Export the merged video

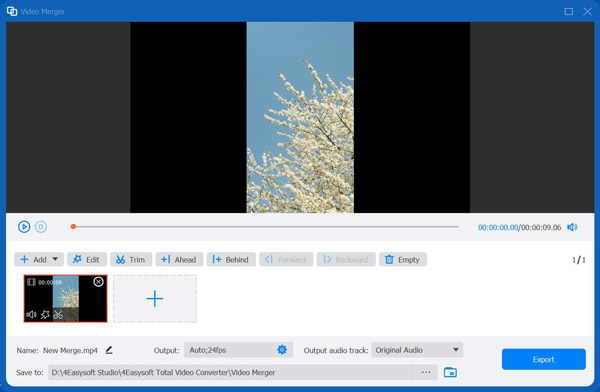[543, 359]
